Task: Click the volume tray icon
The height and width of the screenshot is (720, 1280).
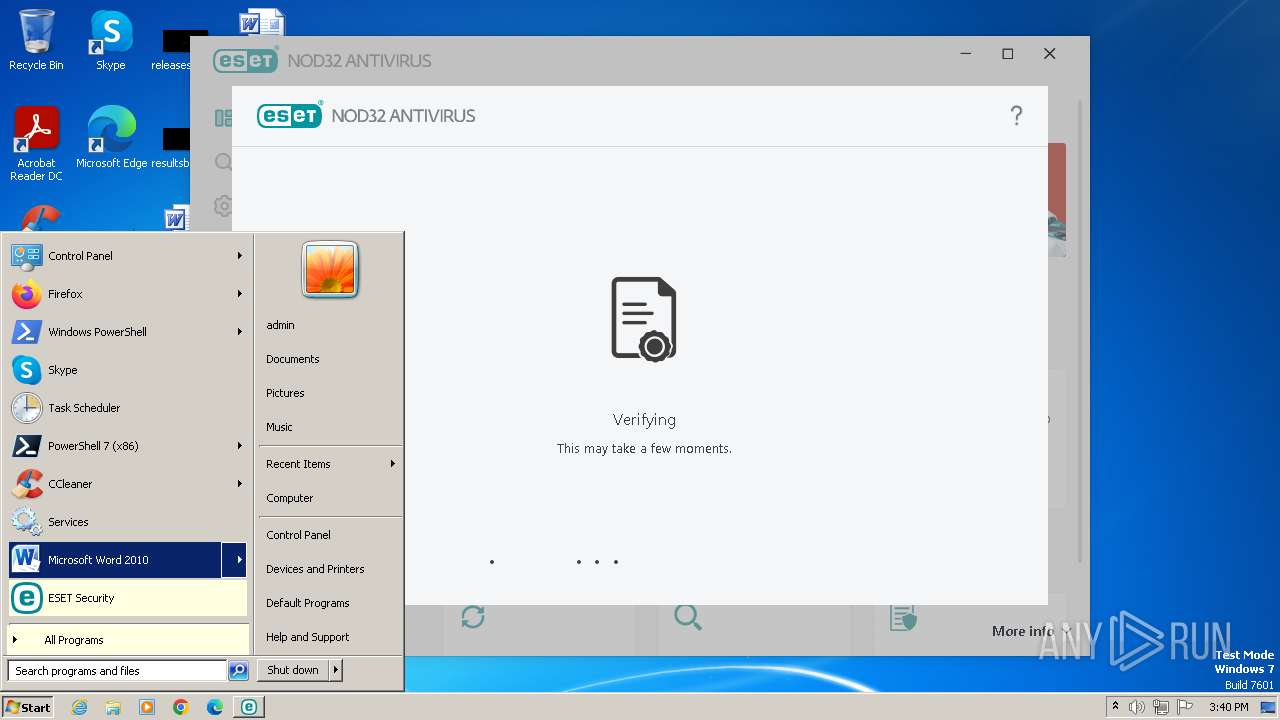Action: tap(1137, 707)
